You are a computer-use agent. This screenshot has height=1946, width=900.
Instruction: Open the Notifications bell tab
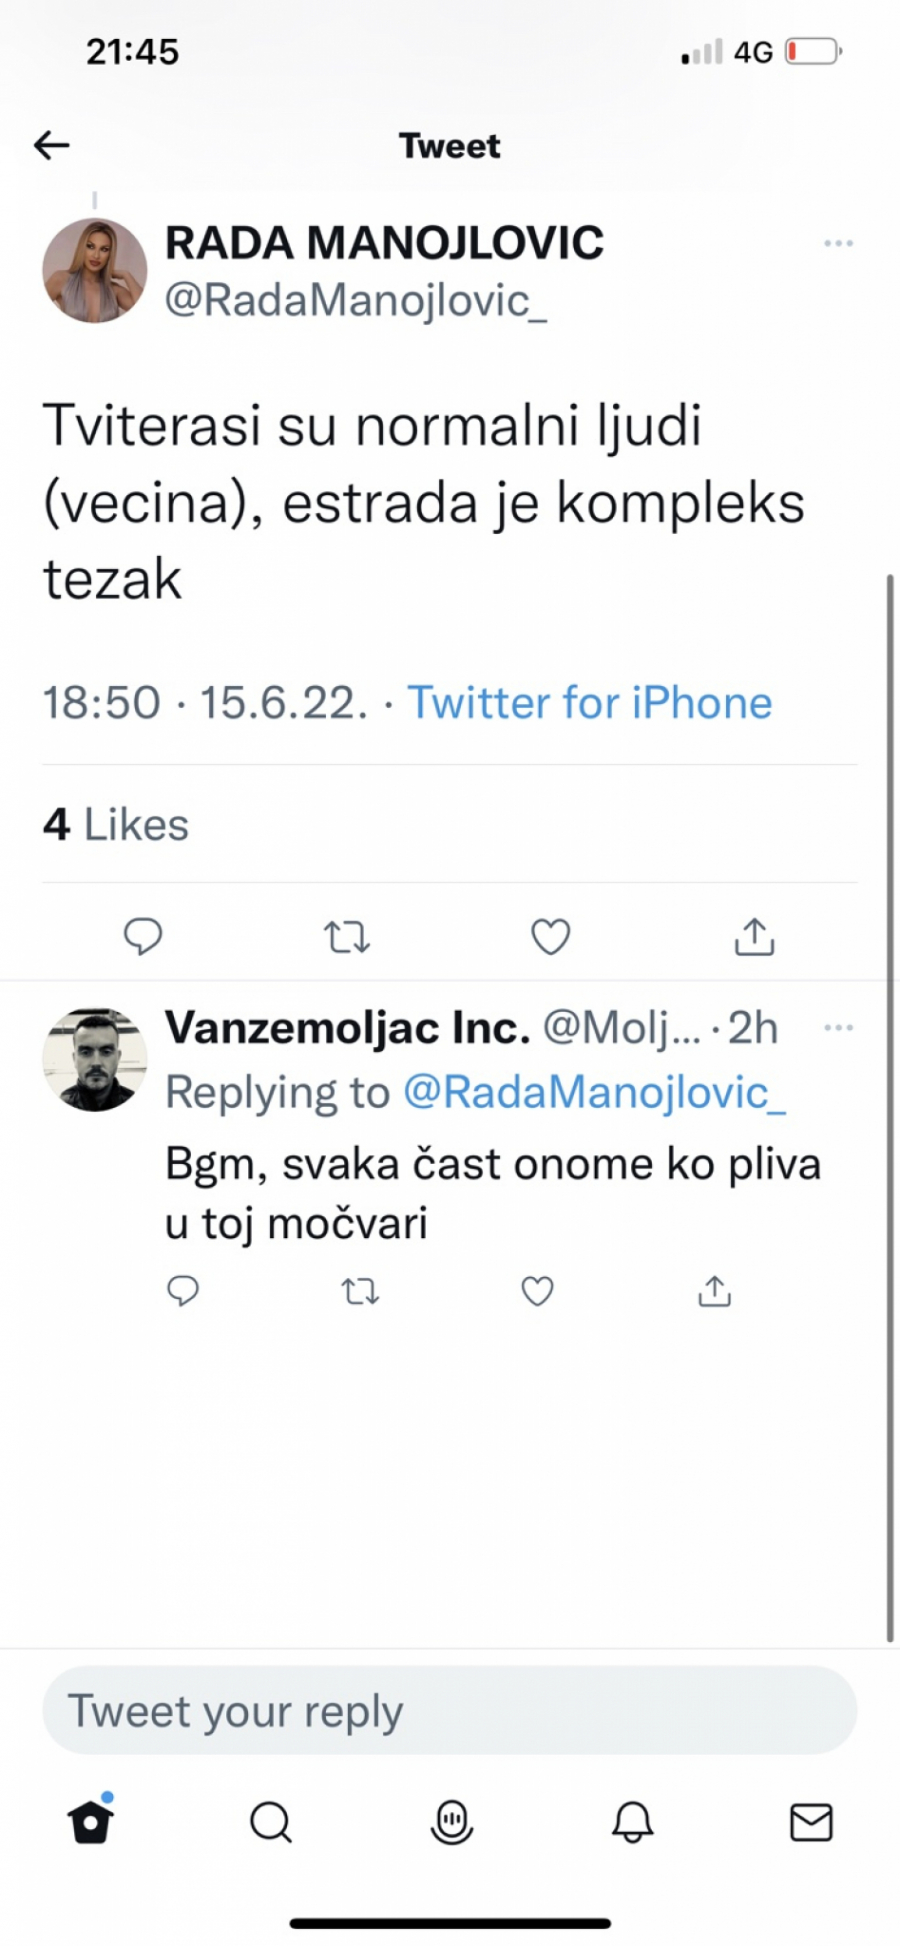(x=632, y=1822)
